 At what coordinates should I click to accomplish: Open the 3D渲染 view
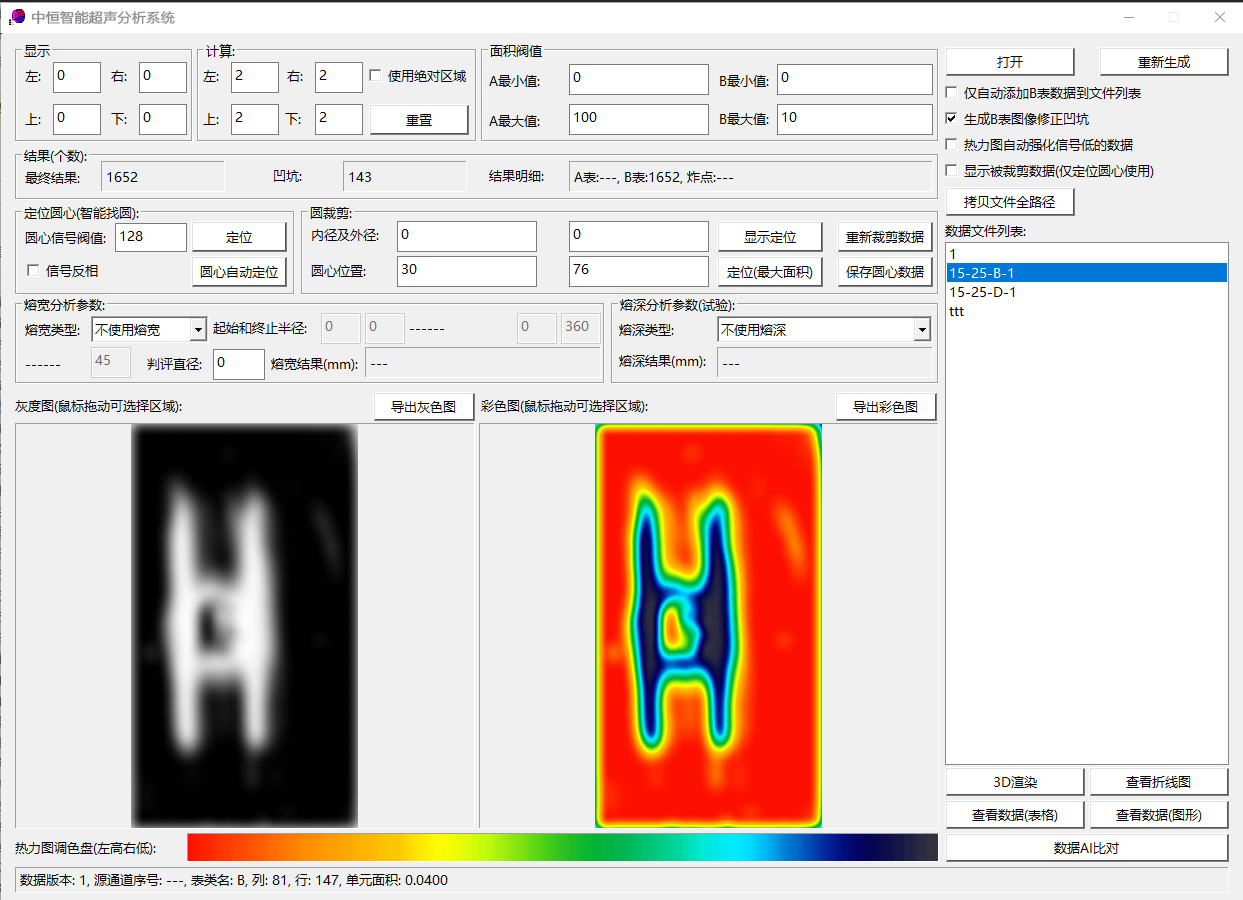[1015, 782]
